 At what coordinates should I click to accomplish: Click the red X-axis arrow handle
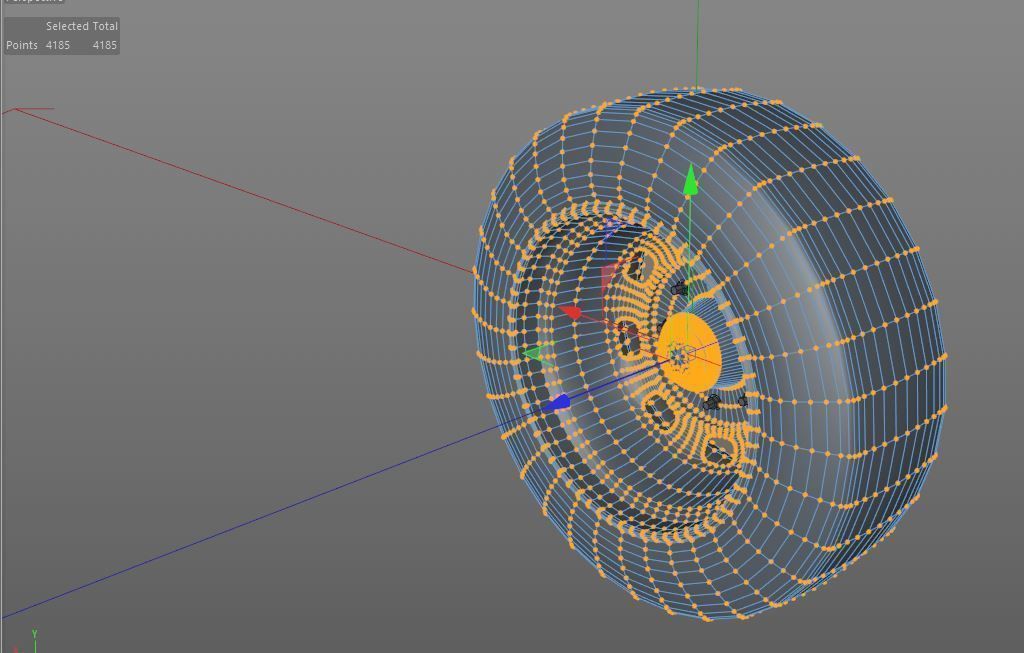571,312
